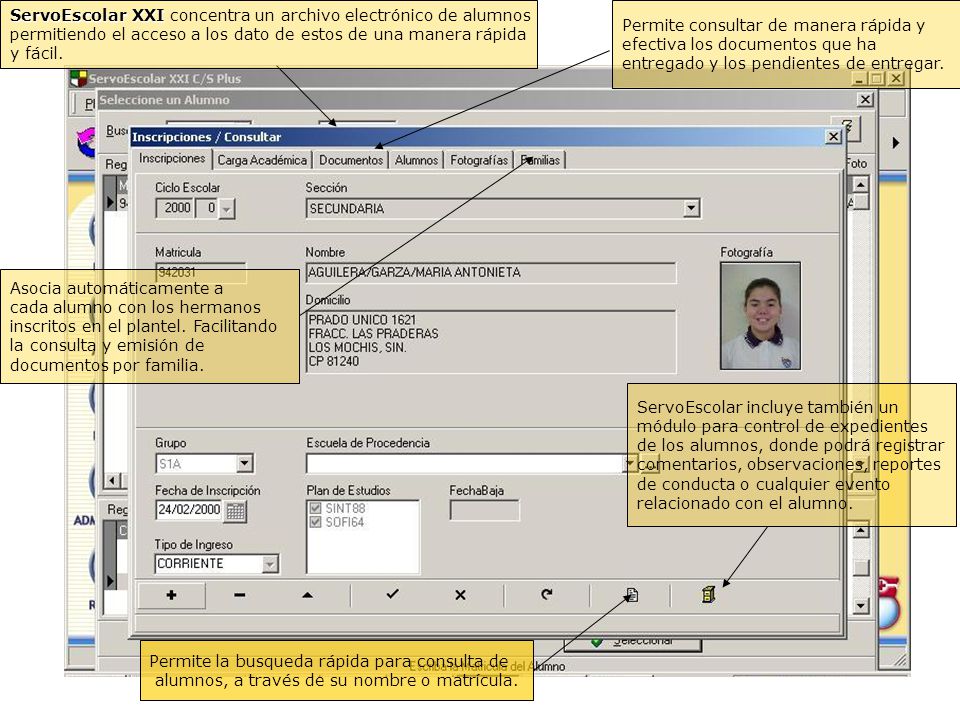Click the right-pointing arrow in main toolbar

click(x=896, y=143)
